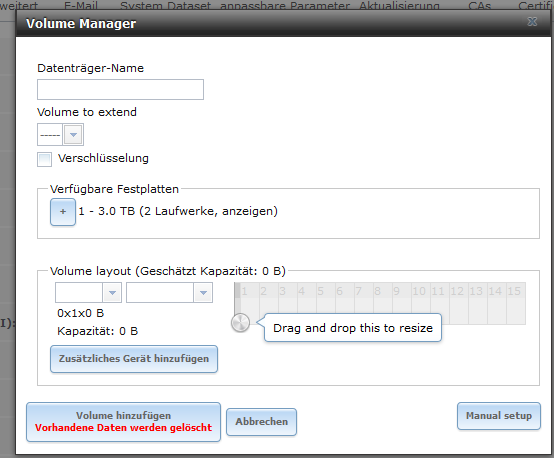554x458 pixels.
Task: Click Abbrechen to cancel
Action: click(x=261, y=422)
